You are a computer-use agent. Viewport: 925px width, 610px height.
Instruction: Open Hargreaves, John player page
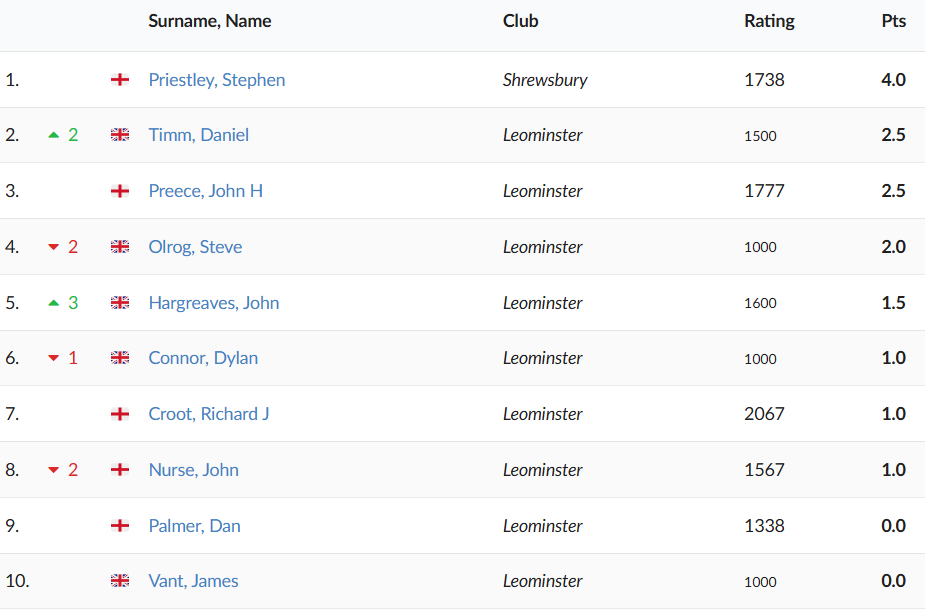[x=213, y=303]
